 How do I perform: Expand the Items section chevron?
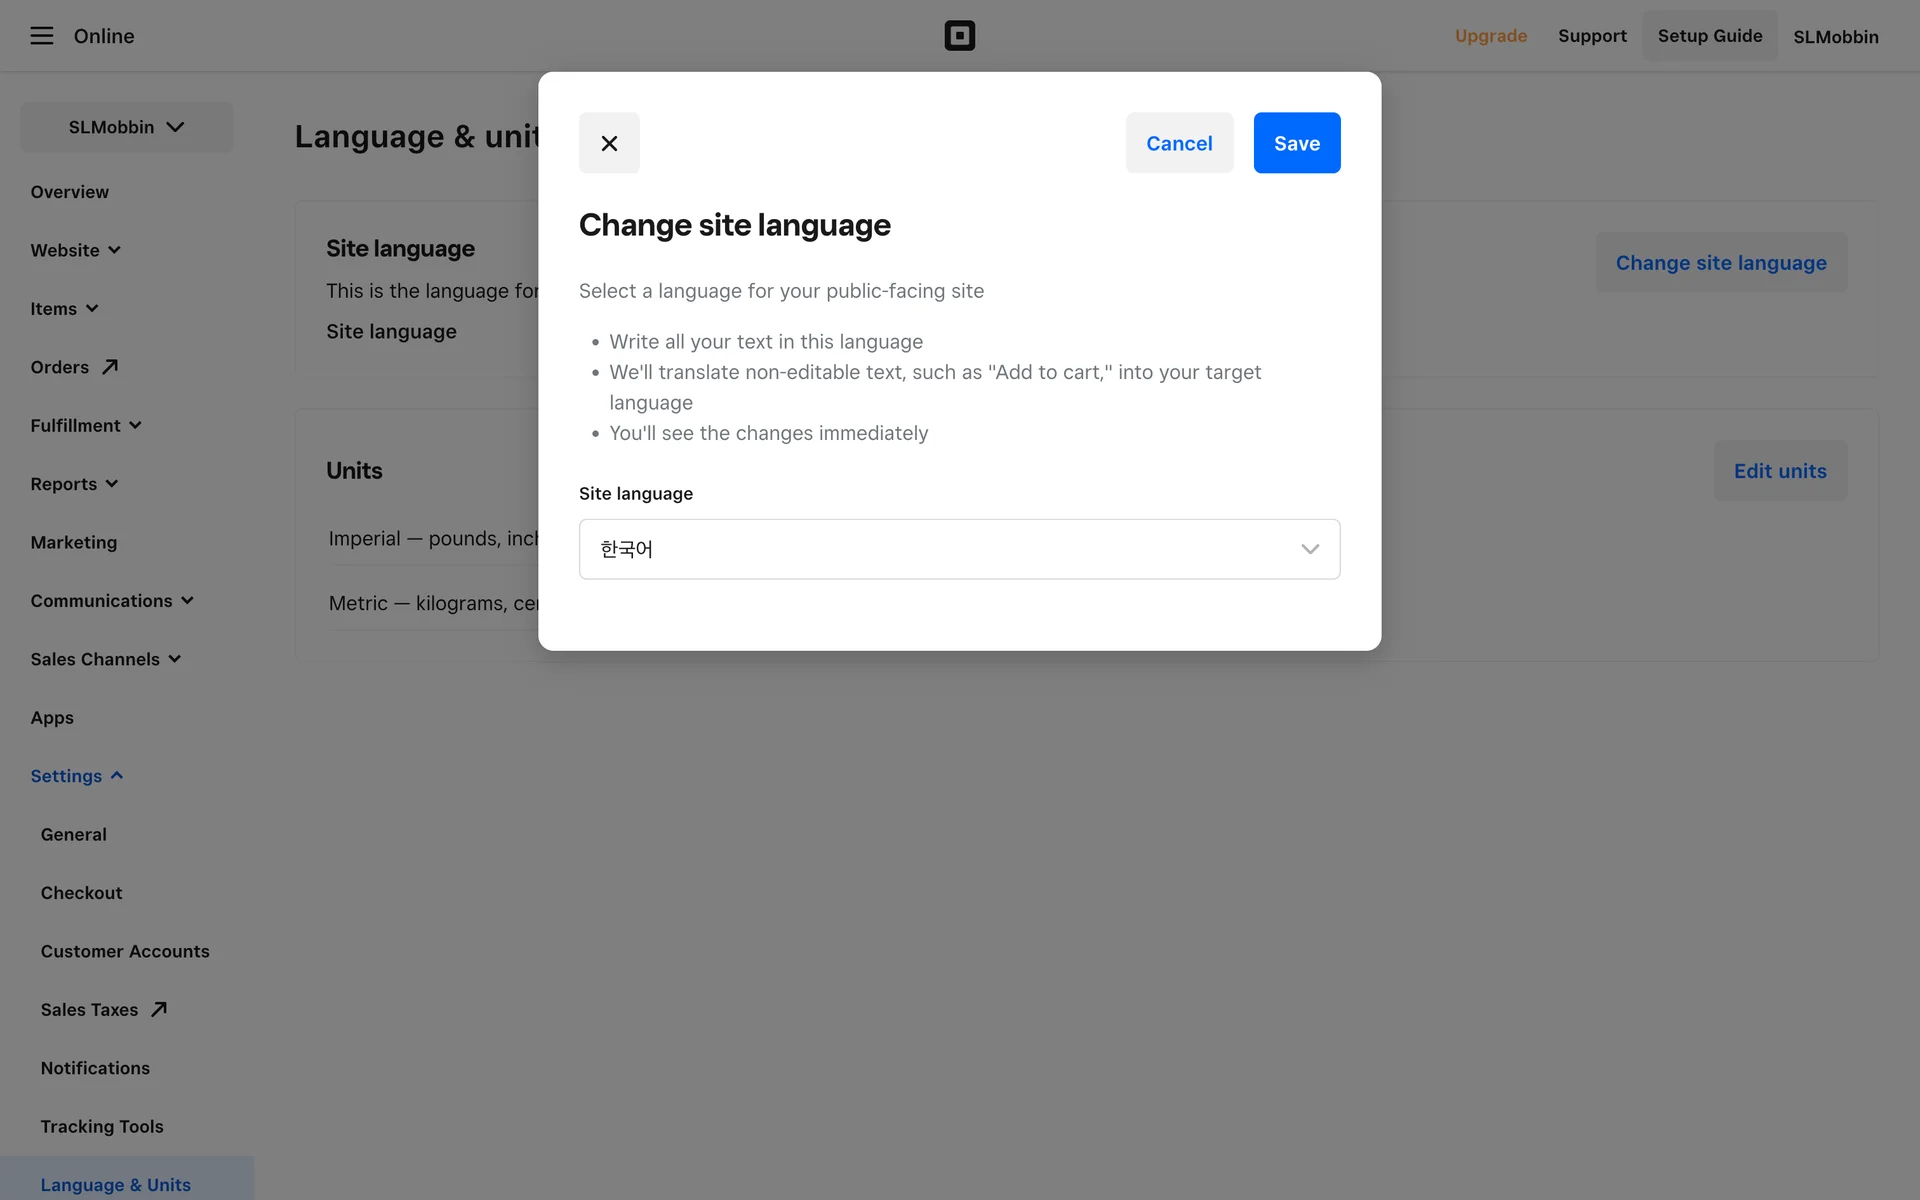click(92, 309)
